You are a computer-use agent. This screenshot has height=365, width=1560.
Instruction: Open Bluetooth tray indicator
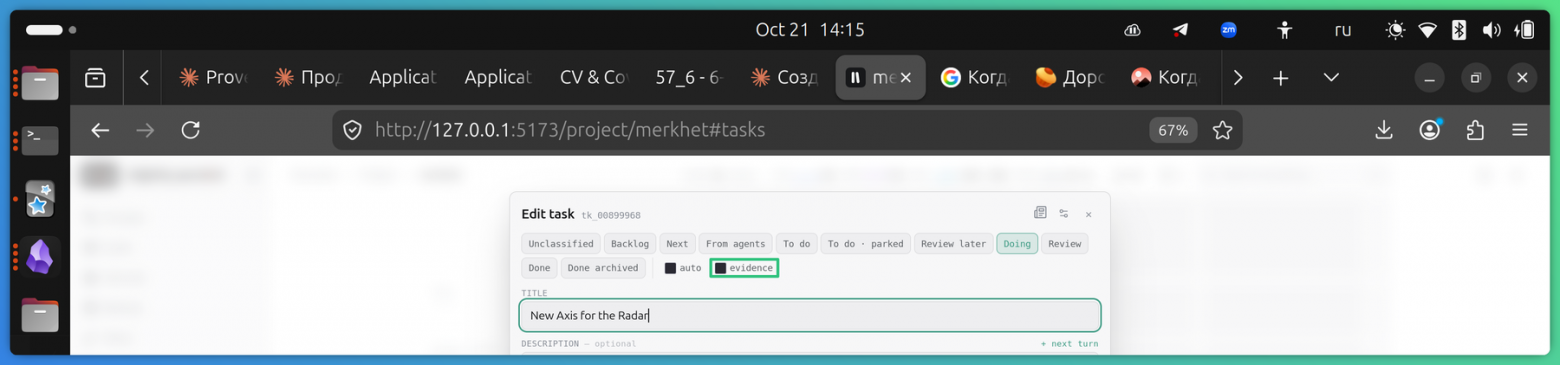(x=1459, y=30)
